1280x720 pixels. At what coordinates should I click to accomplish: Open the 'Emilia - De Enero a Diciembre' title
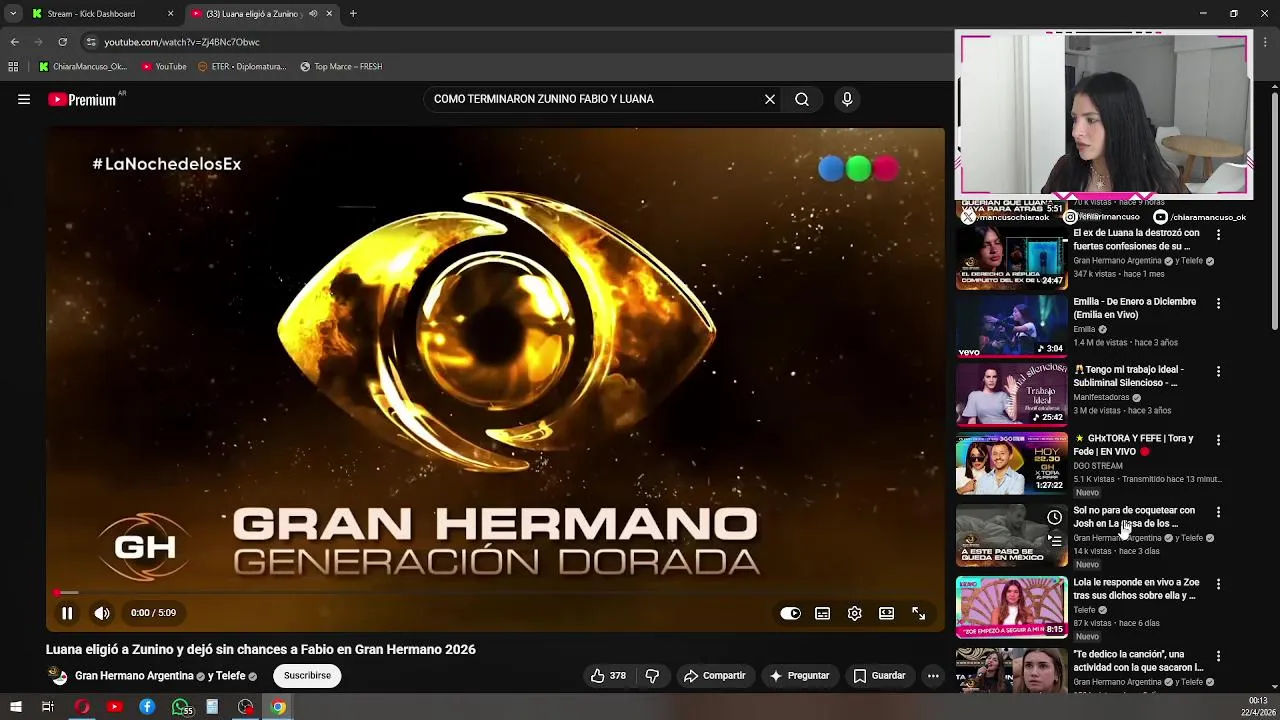click(1134, 308)
